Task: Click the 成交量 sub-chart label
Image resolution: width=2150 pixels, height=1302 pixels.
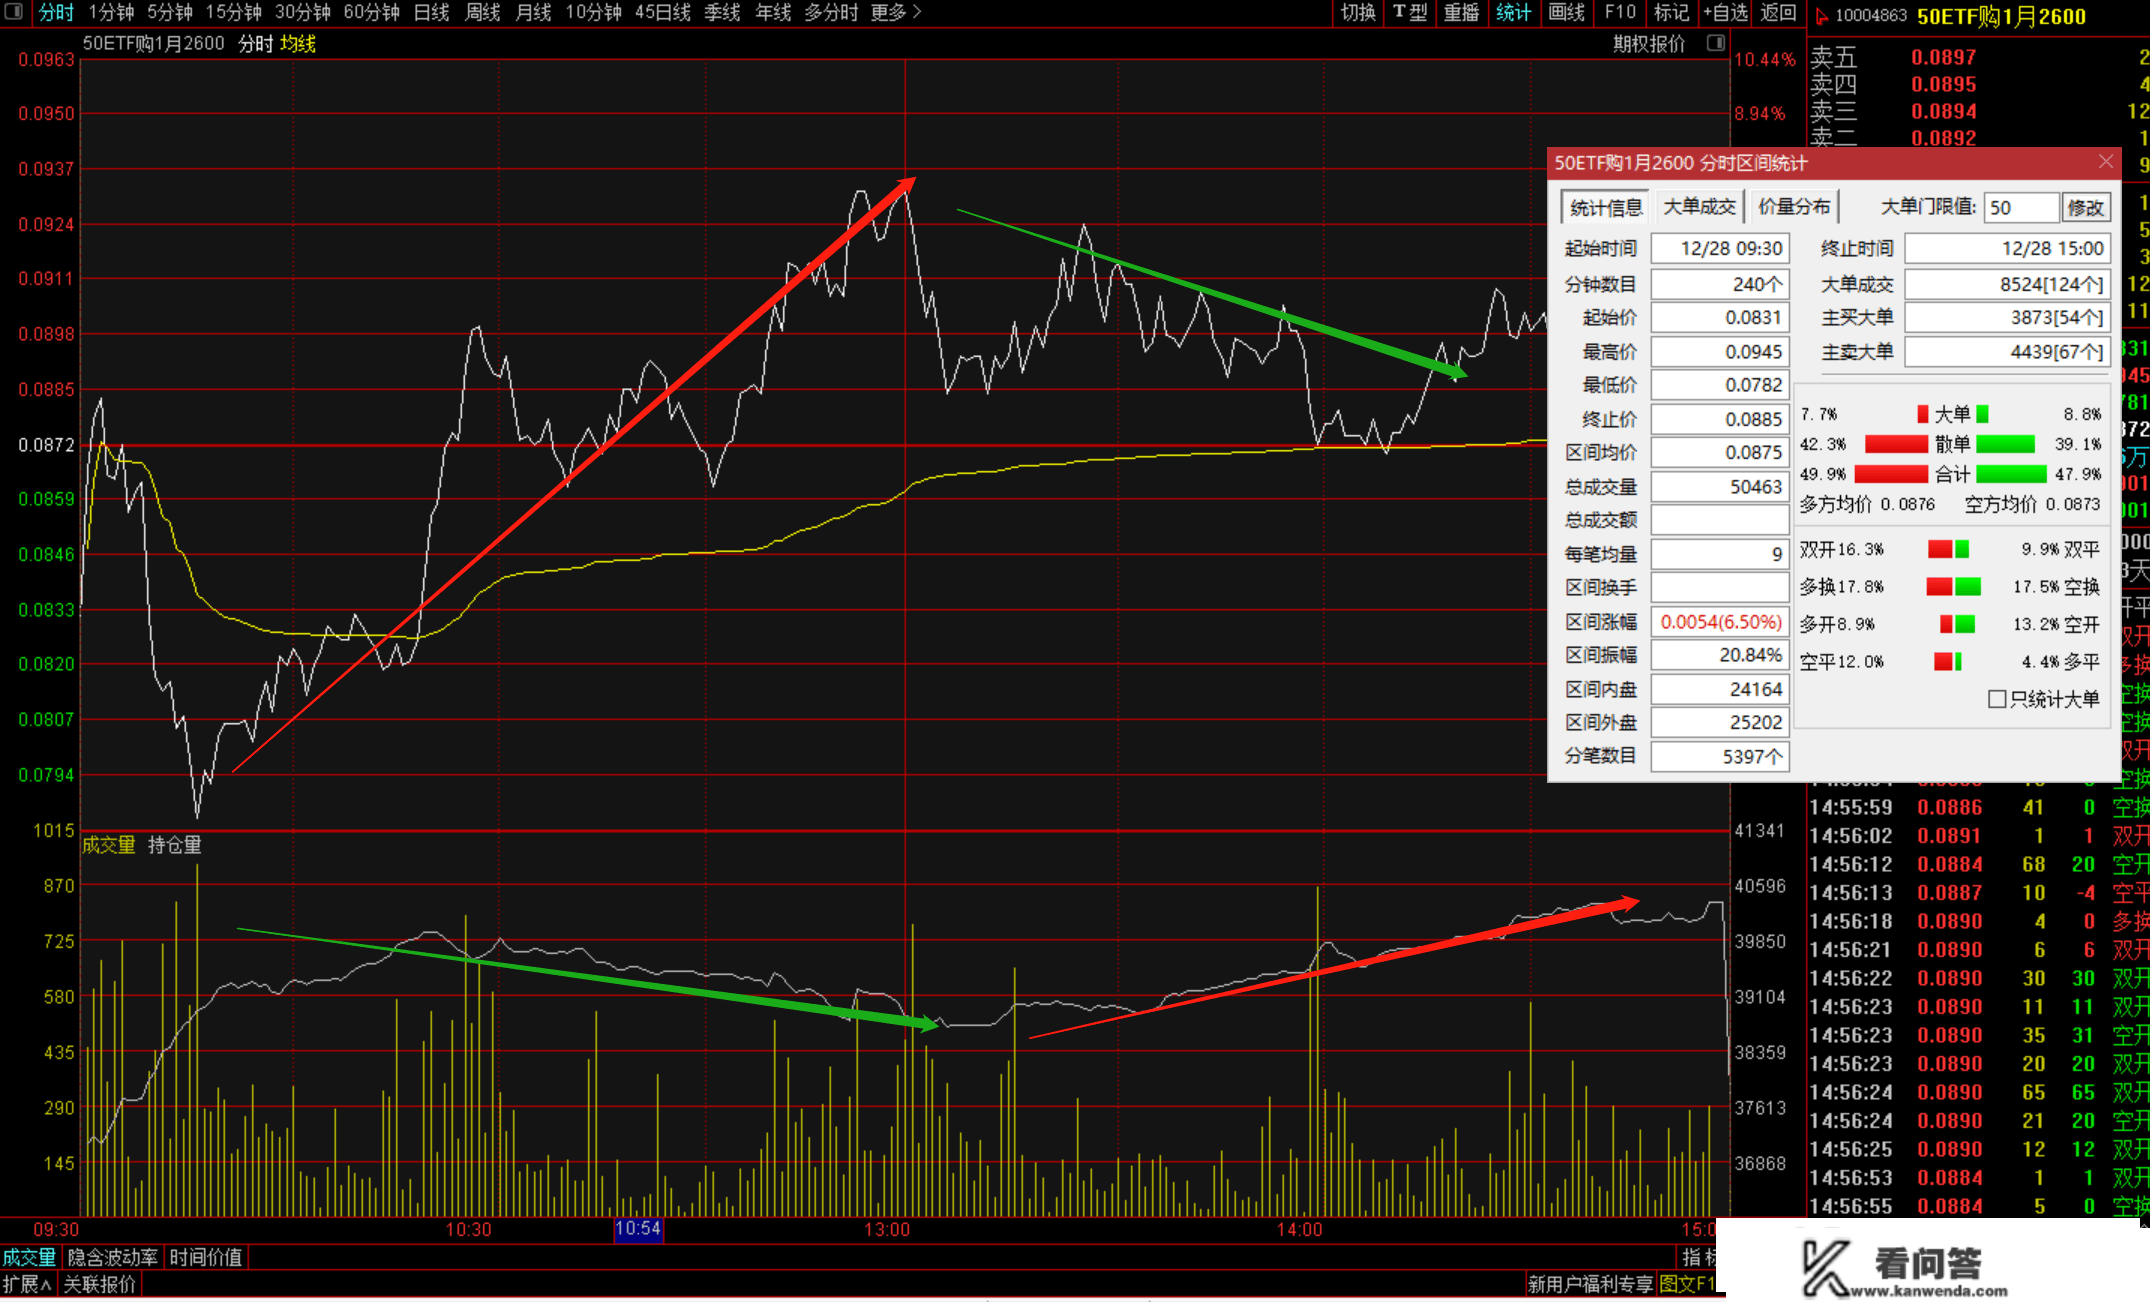Action: click(109, 845)
